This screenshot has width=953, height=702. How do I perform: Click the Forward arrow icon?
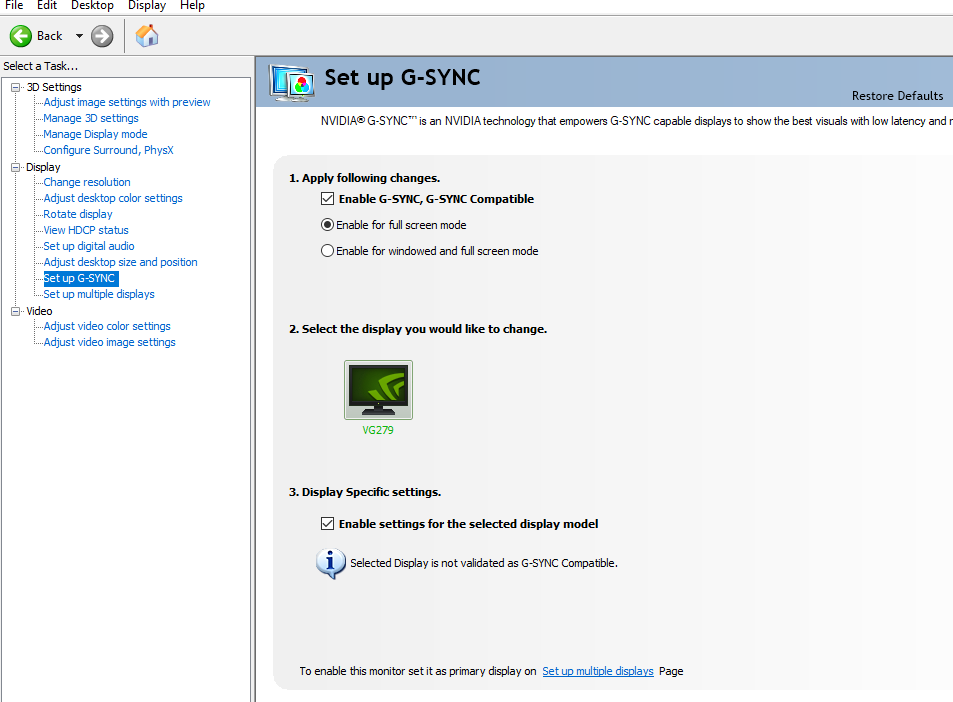[x=102, y=36]
